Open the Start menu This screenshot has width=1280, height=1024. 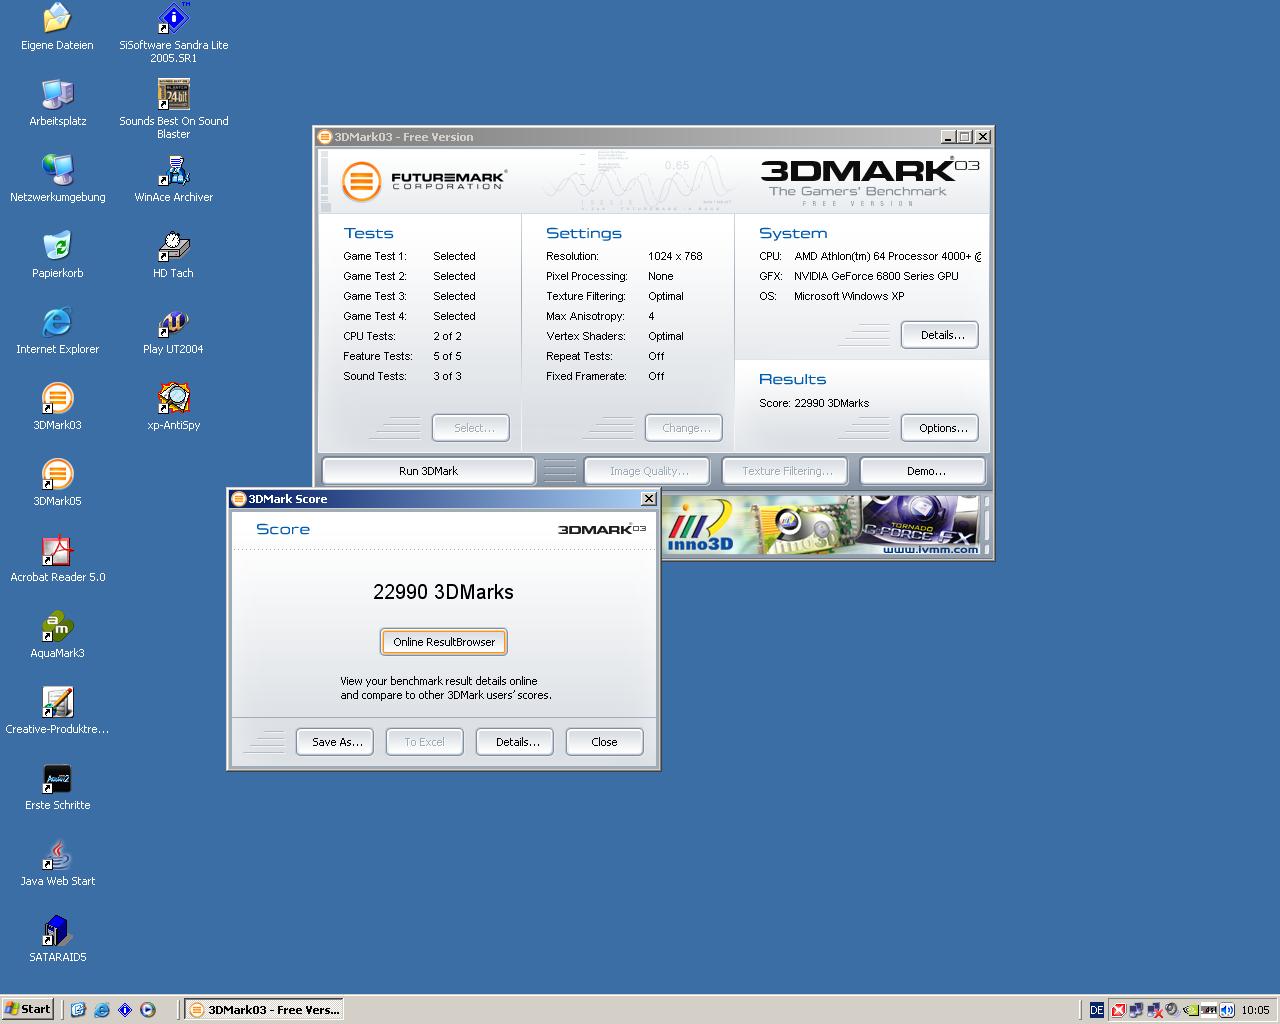(28, 1009)
